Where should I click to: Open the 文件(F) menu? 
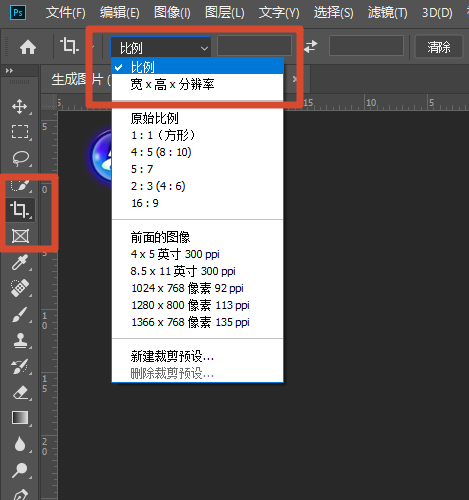(65, 13)
